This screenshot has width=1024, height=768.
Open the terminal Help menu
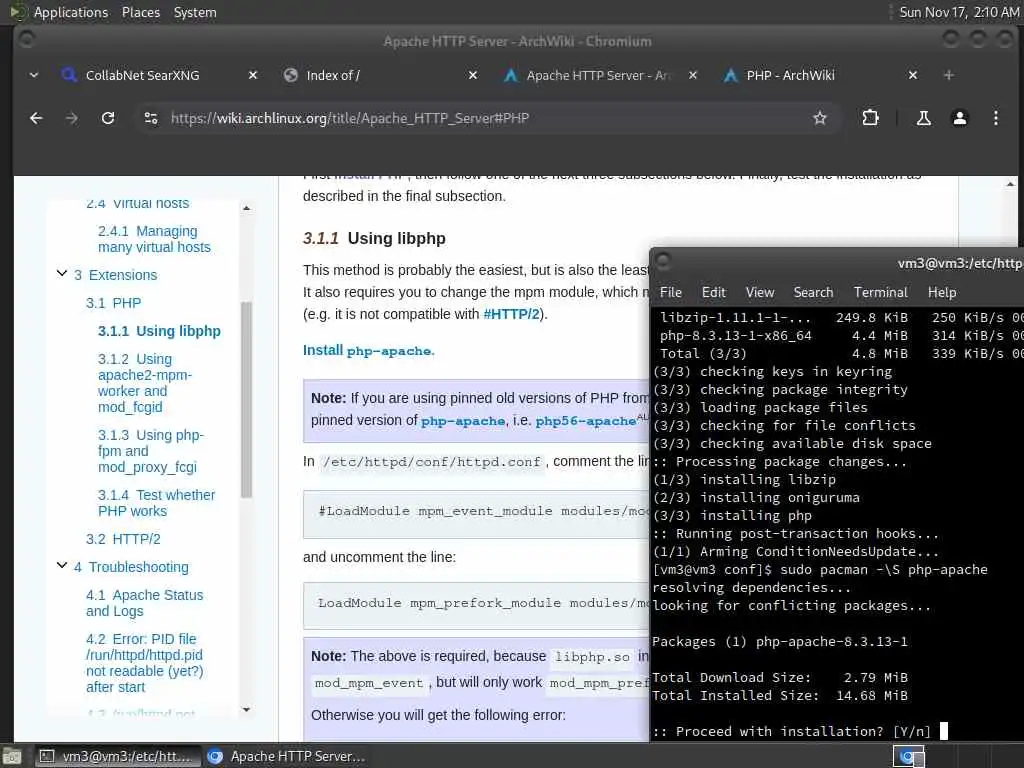tap(942, 292)
